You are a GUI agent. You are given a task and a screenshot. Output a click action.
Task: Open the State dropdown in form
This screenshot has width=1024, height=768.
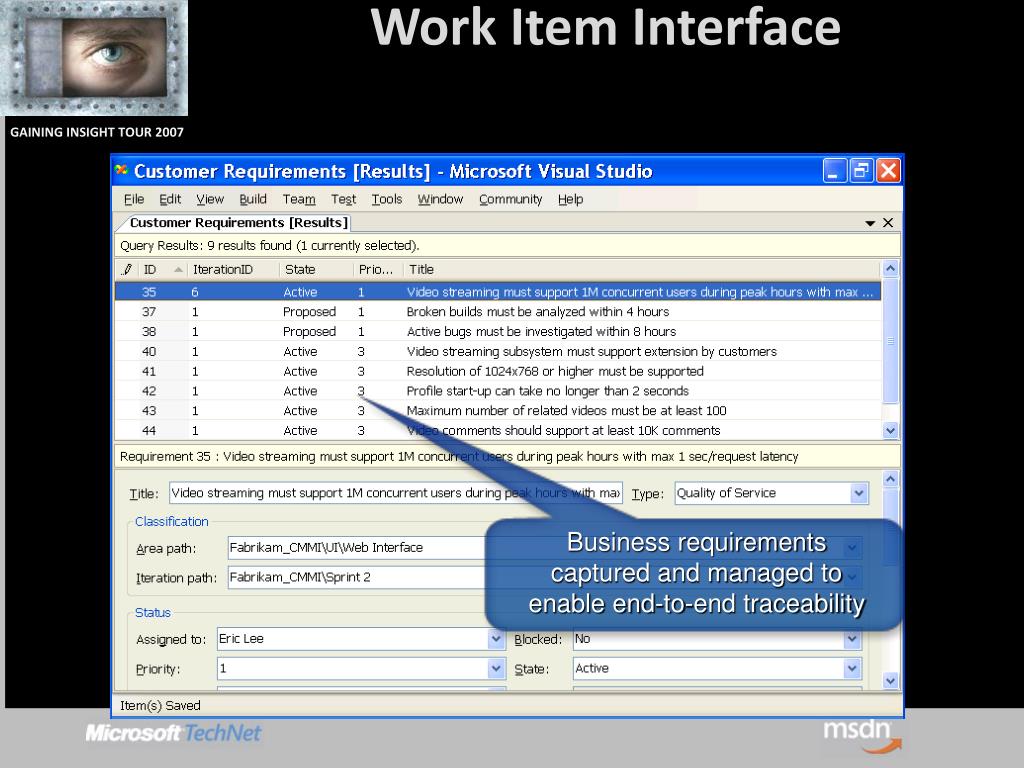point(852,668)
